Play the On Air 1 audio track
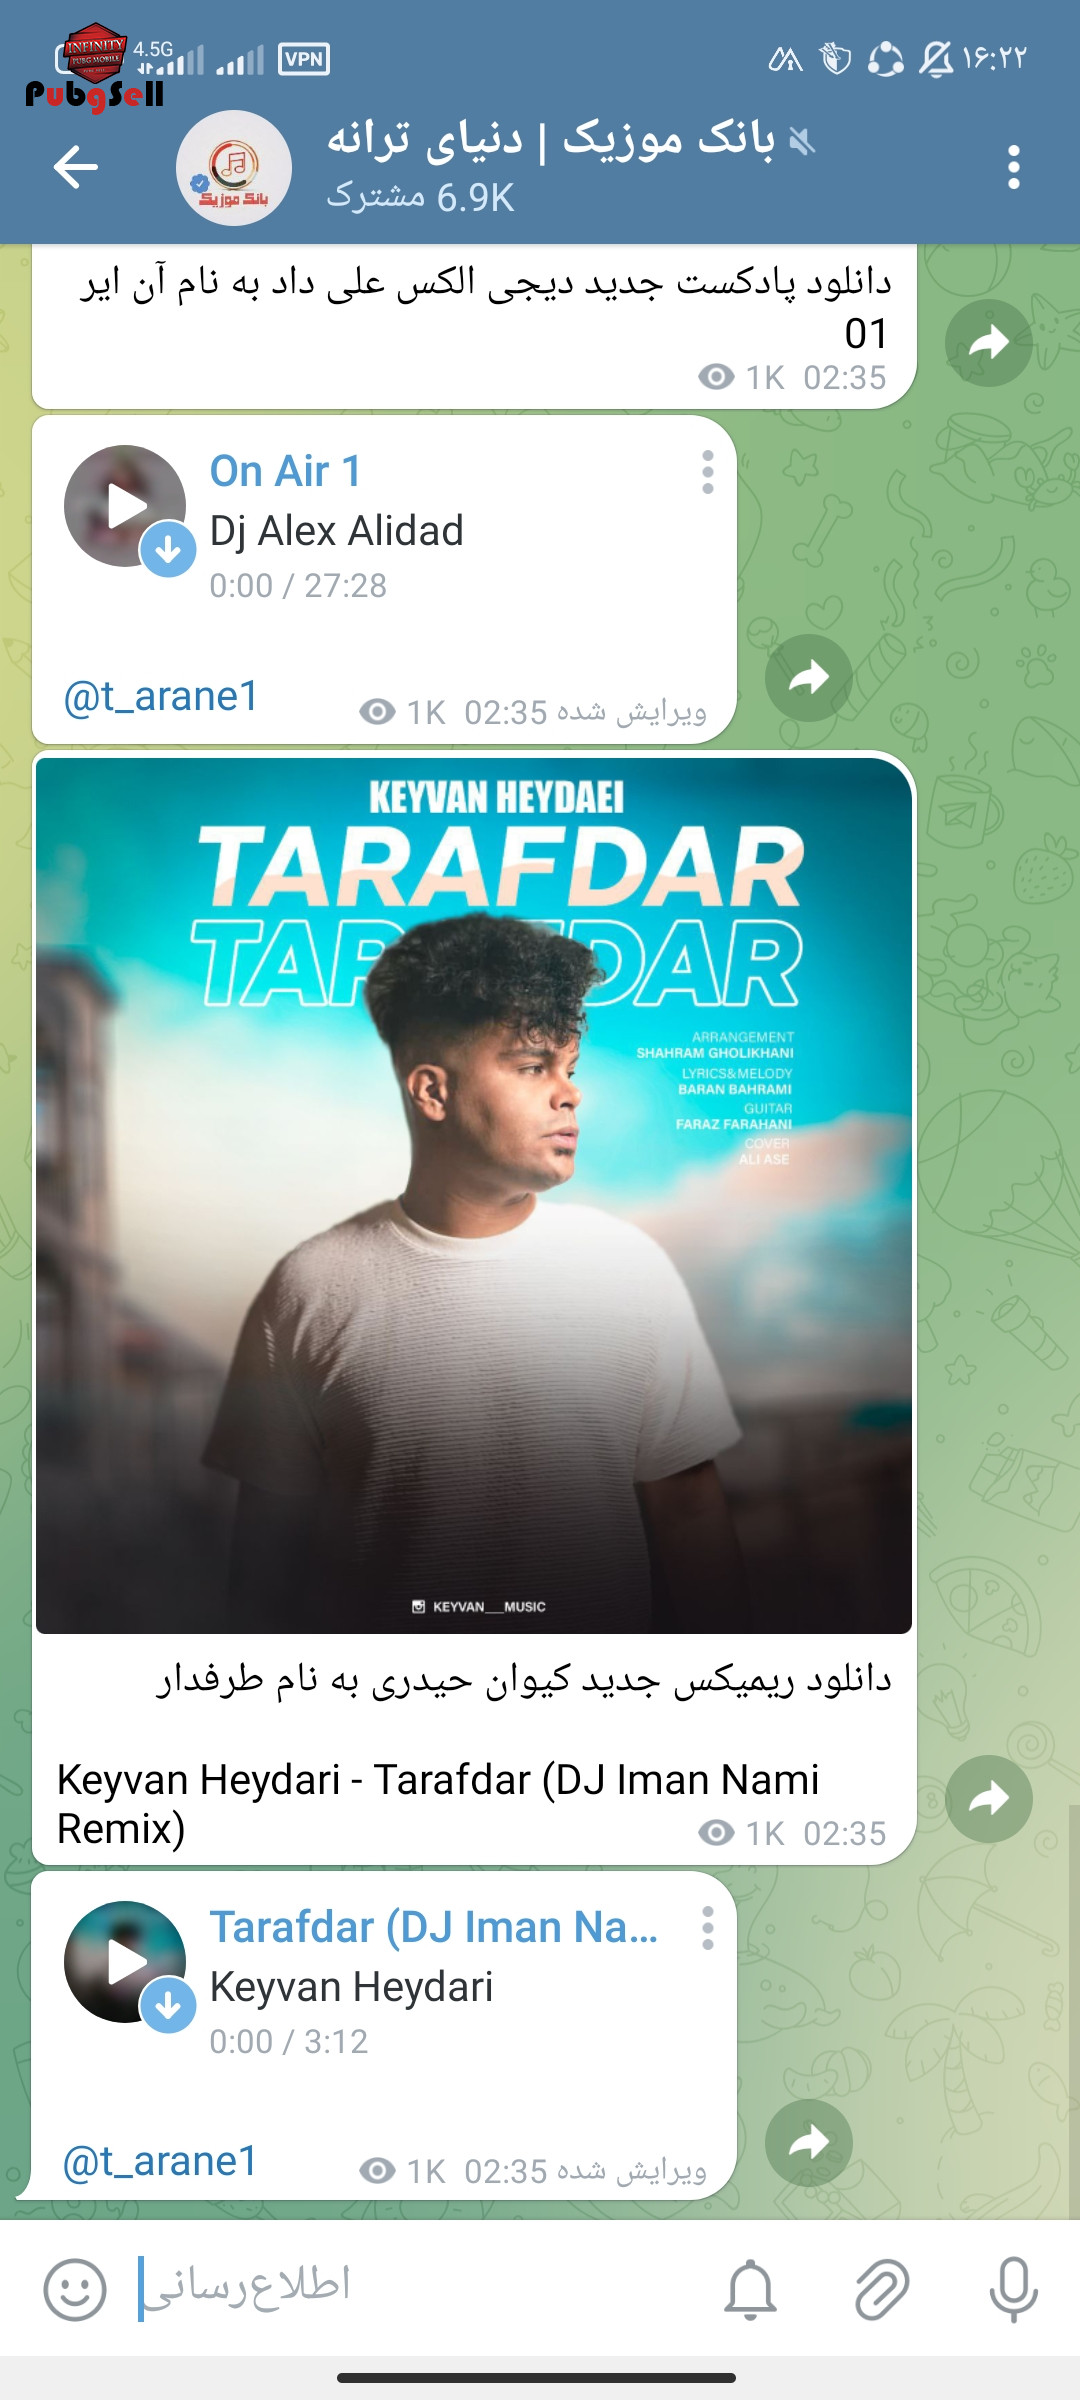This screenshot has height=2400, width=1080. point(124,505)
